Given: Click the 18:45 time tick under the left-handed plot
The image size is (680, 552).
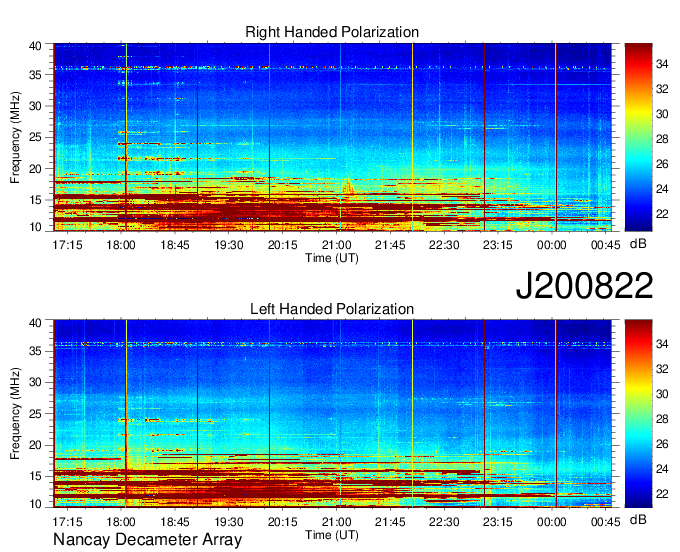Looking at the screenshot, I should tap(175, 522).
